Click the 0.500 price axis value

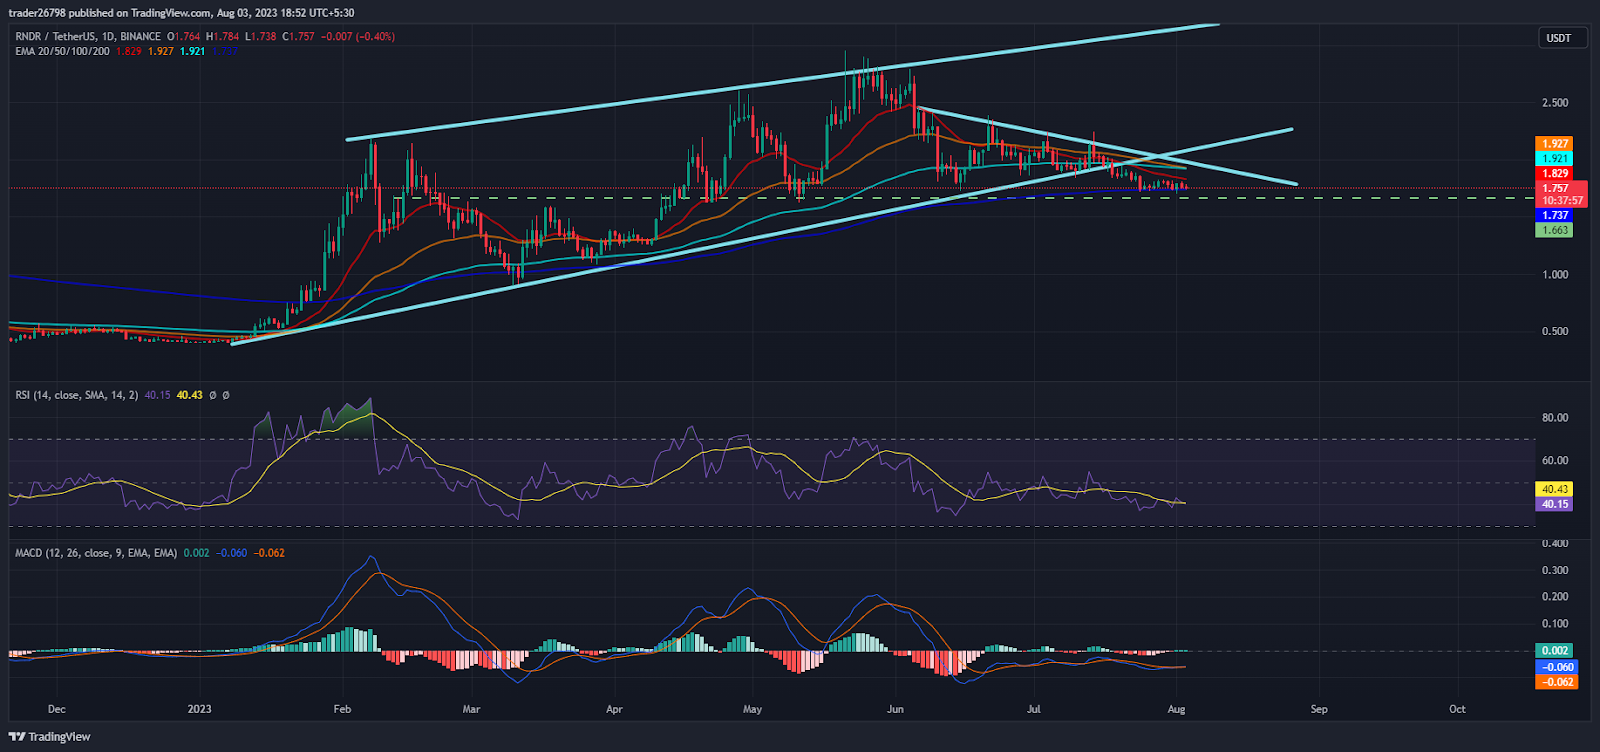1555,331
